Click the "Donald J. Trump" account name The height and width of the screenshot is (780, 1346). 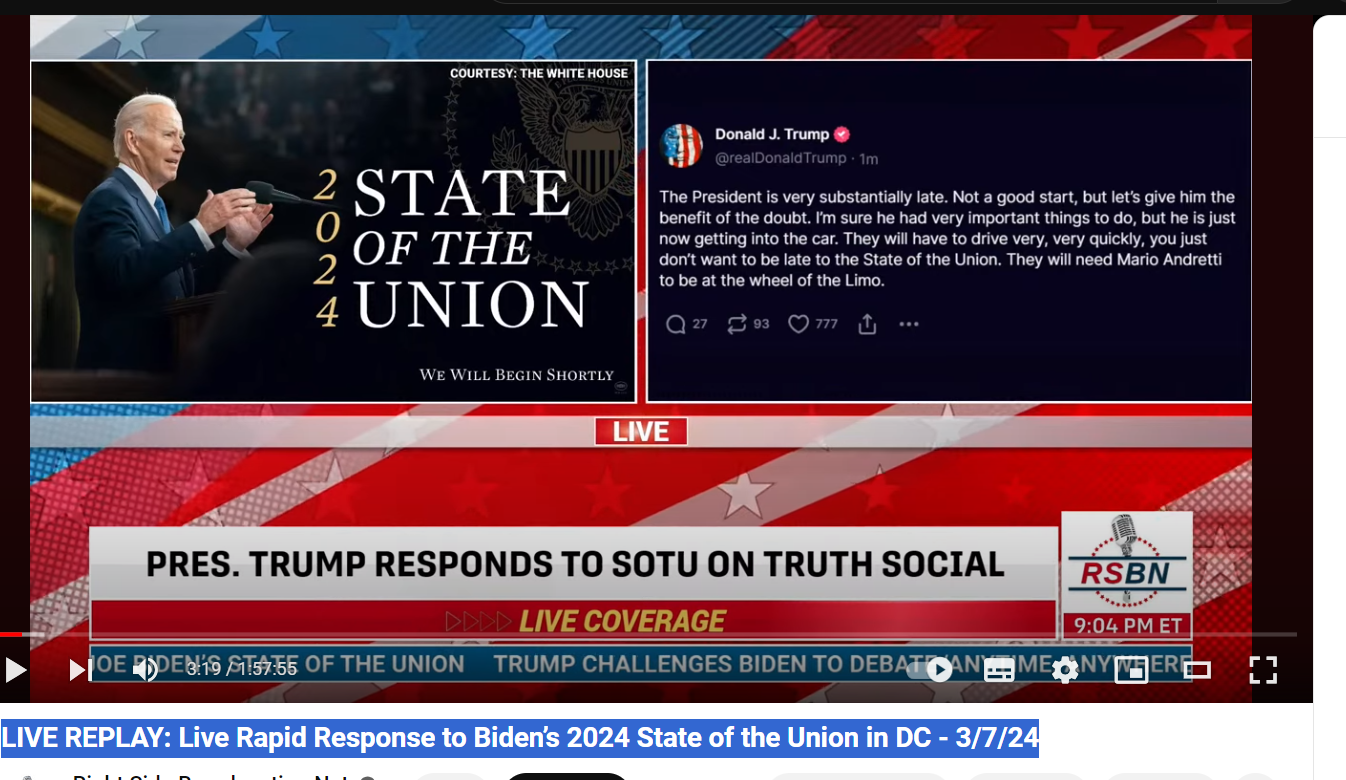(772, 134)
